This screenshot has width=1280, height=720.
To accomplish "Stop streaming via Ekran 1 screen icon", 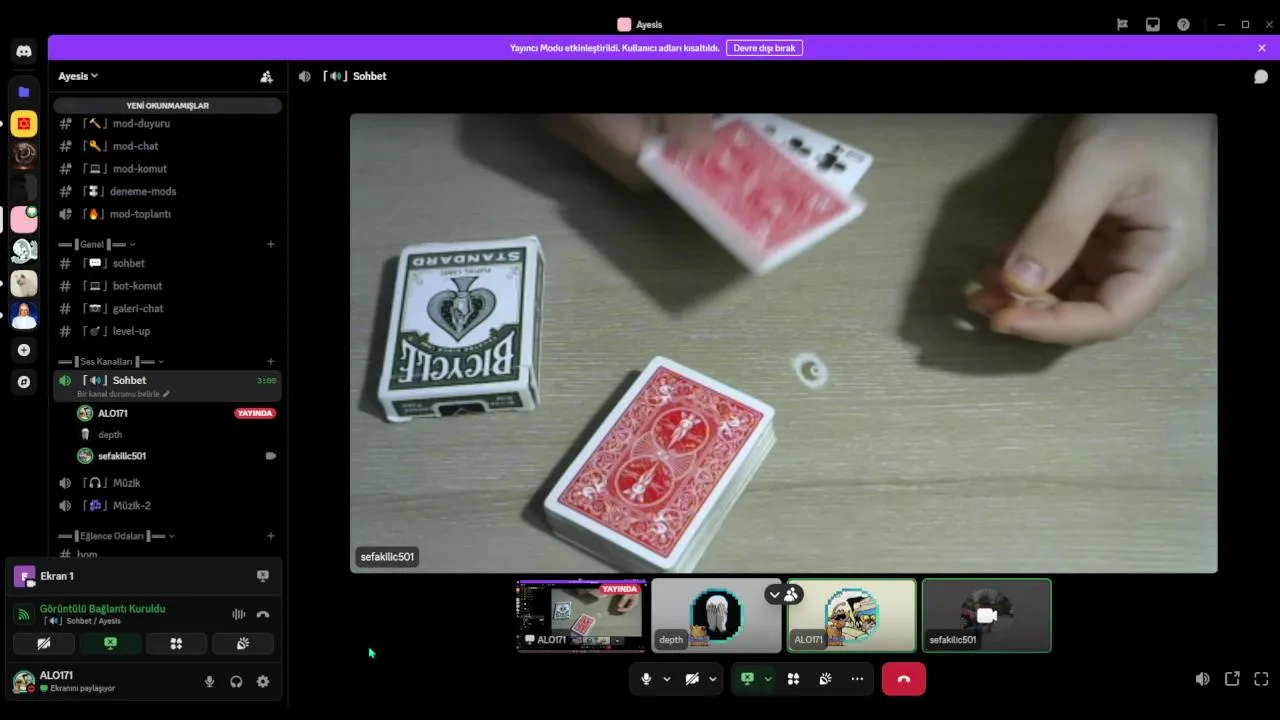I will 263,576.
